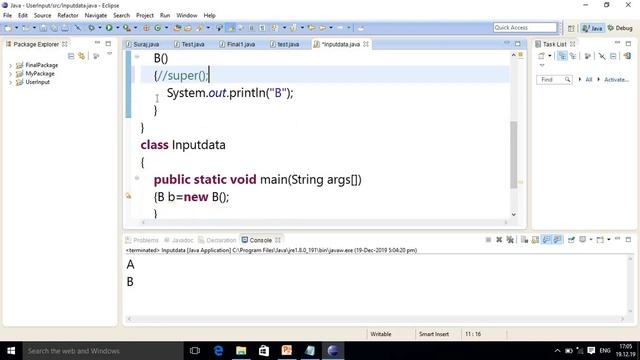Switch to the lowercase test.java tab
The width and height of the screenshot is (640, 360).
click(x=284, y=44)
